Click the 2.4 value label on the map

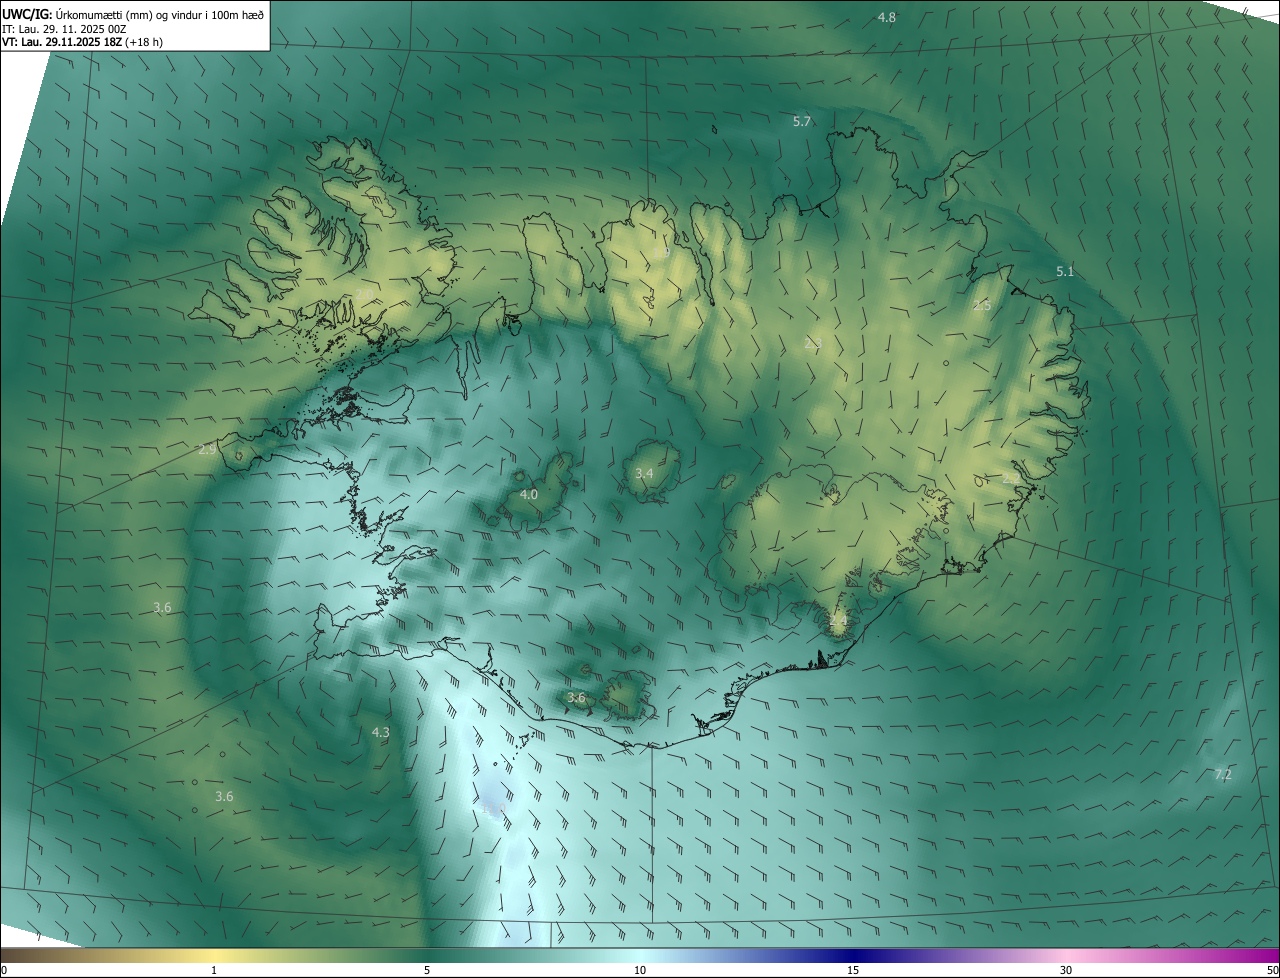(x=838, y=621)
